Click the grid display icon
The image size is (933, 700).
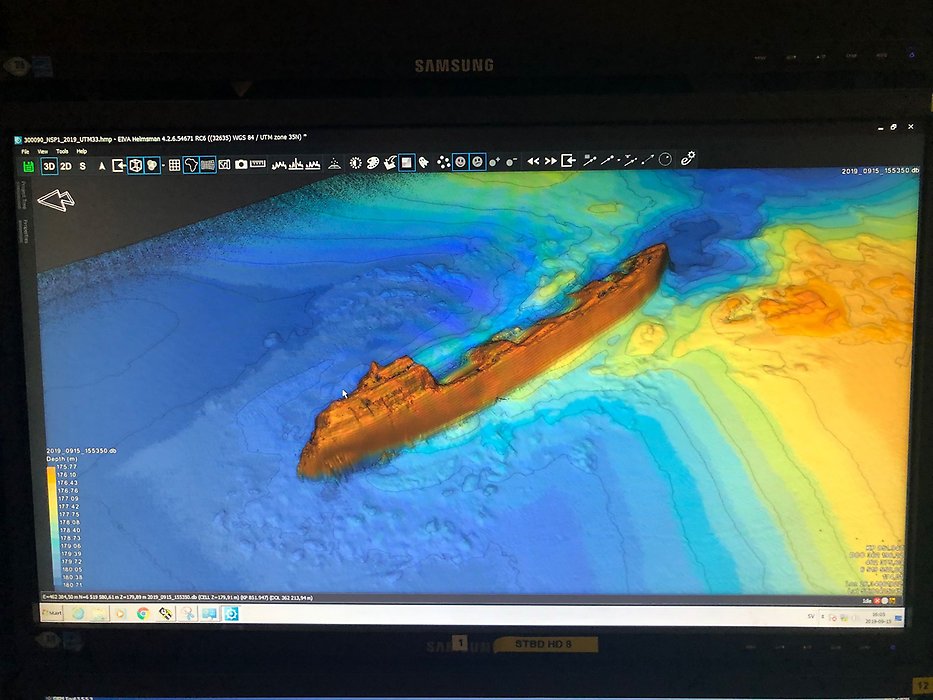click(x=174, y=165)
